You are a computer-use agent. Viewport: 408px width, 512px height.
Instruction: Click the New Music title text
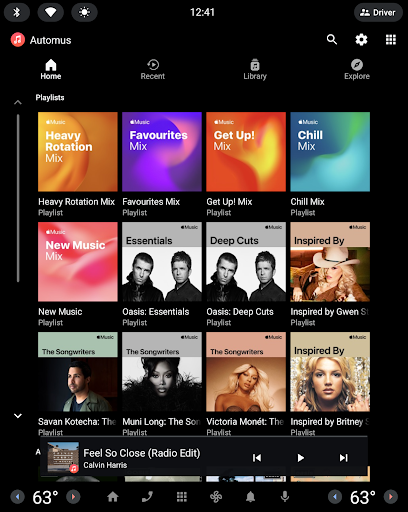tap(60, 312)
